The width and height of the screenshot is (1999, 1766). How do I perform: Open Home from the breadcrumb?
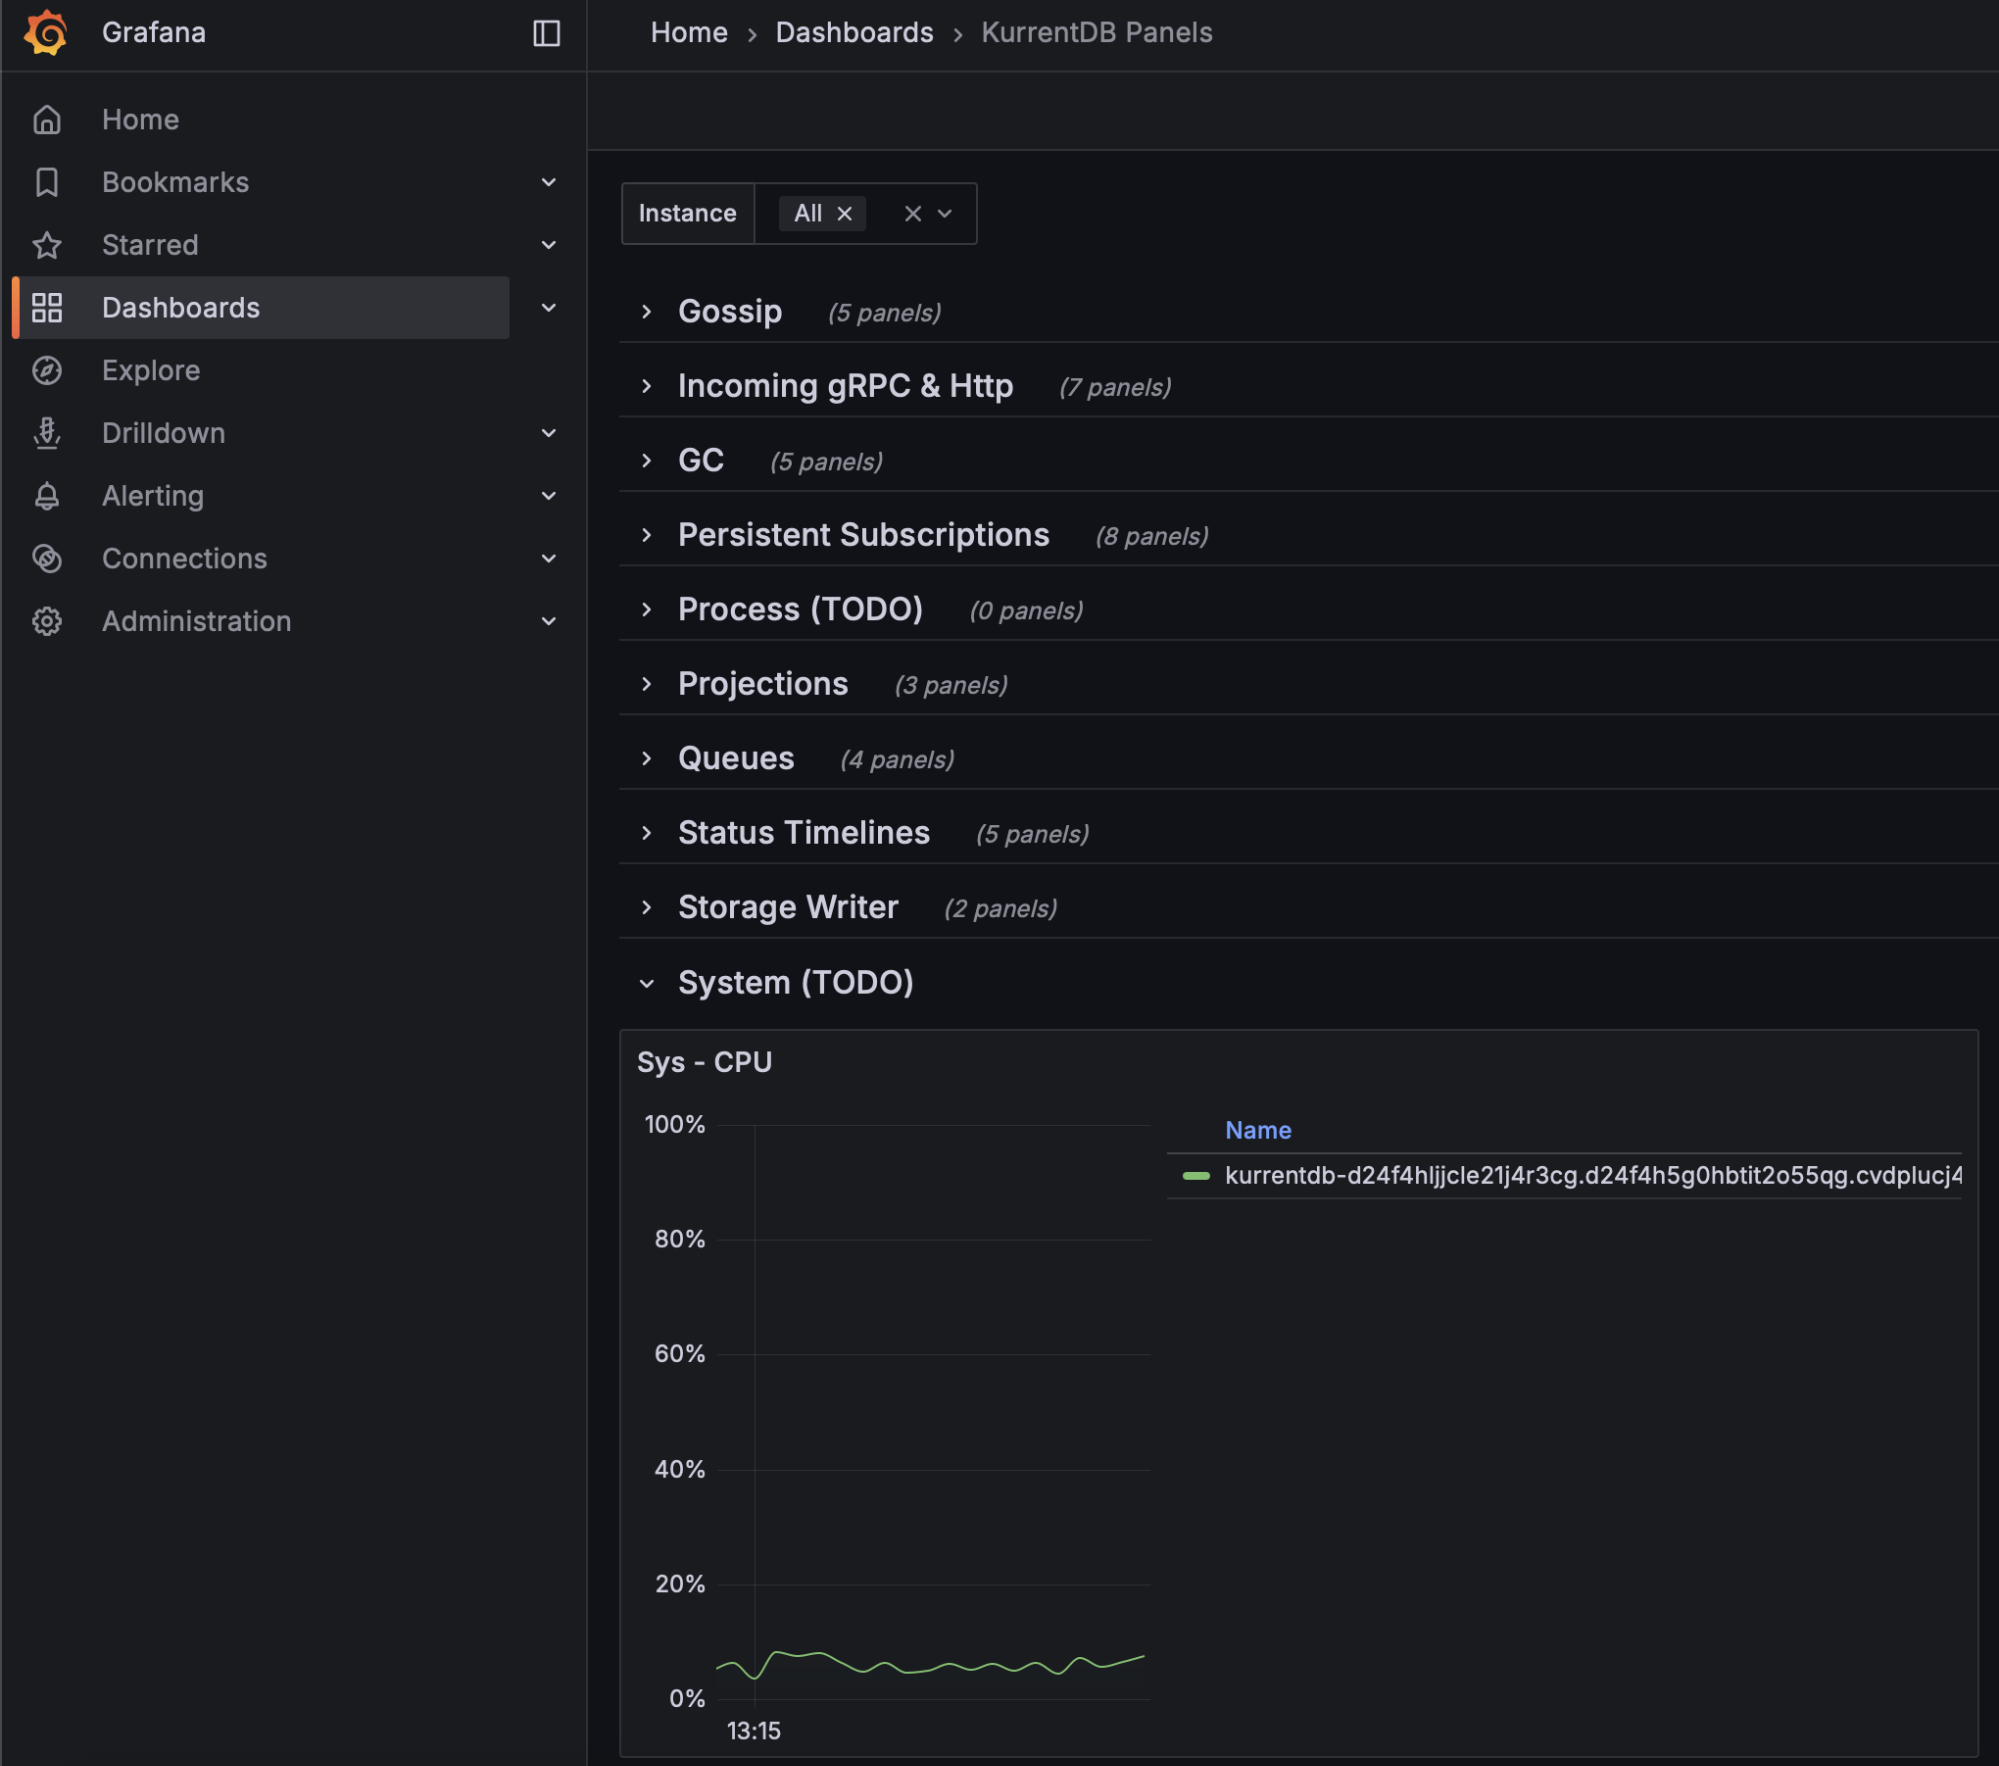pos(688,32)
